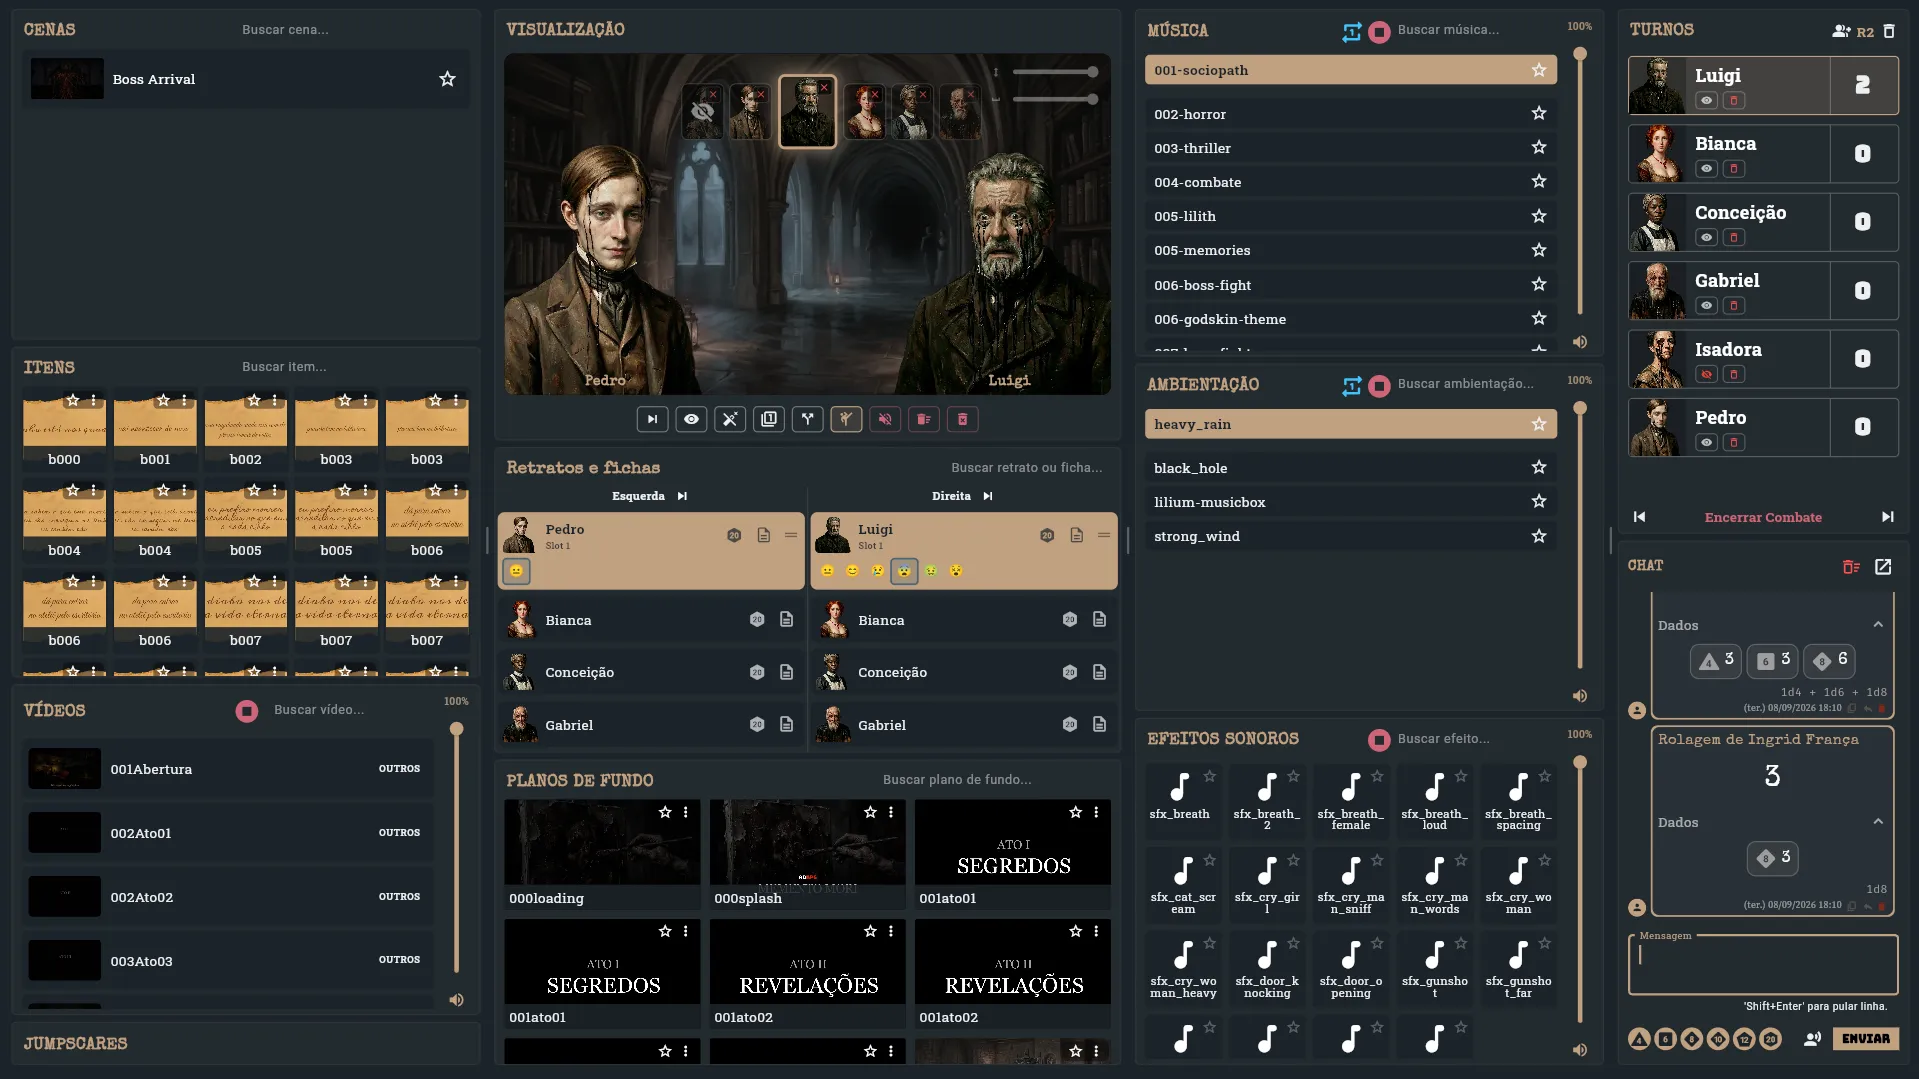
Task: Select the 001Abertura video
Action: pyautogui.click(x=228, y=769)
